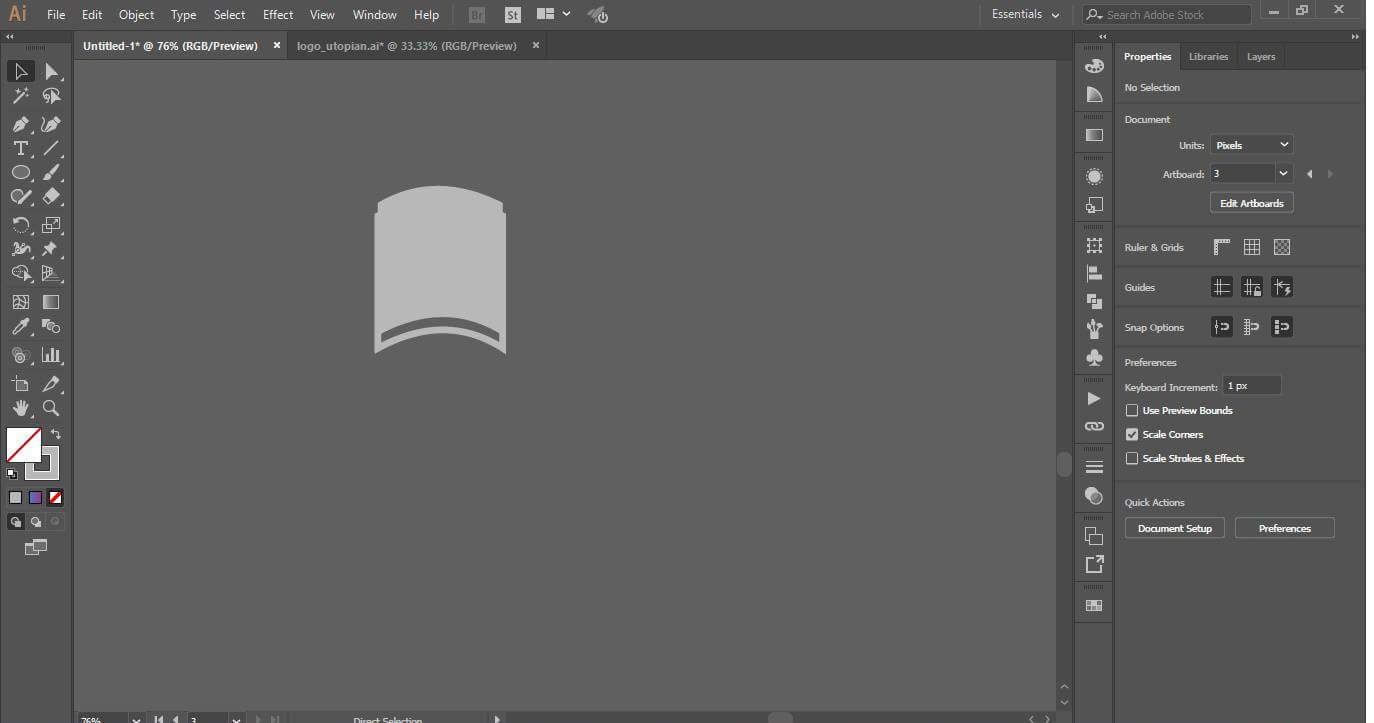Viewport: 1374px width, 723px height.
Task: Select the Paintbrush tool
Action: (51, 172)
